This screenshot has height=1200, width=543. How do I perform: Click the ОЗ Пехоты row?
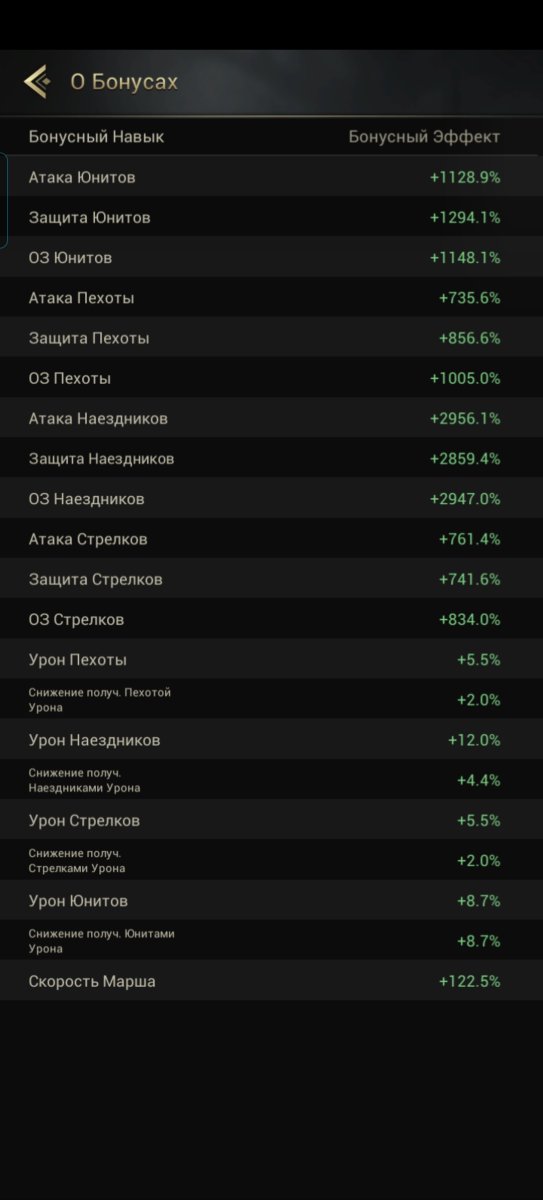[271, 378]
